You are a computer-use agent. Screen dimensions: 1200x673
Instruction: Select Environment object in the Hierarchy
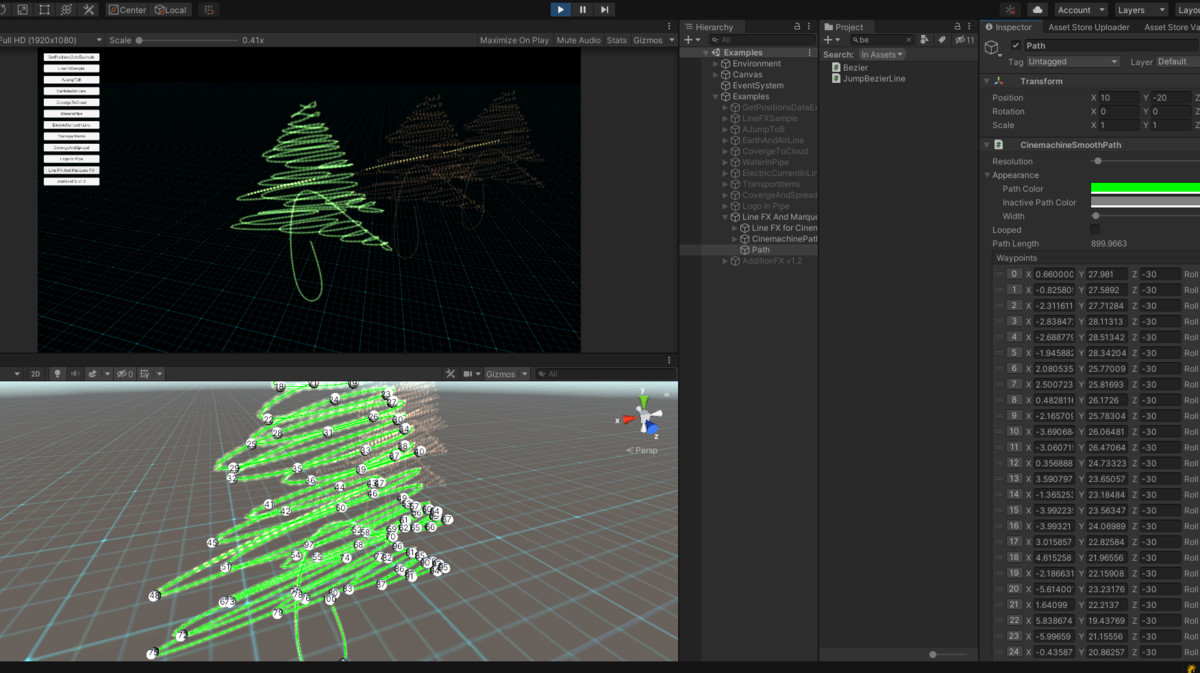coord(756,64)
